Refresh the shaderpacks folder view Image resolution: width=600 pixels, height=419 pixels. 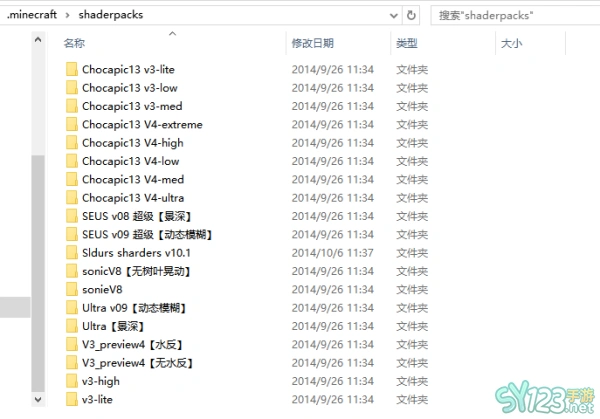[x=411, y=15]
